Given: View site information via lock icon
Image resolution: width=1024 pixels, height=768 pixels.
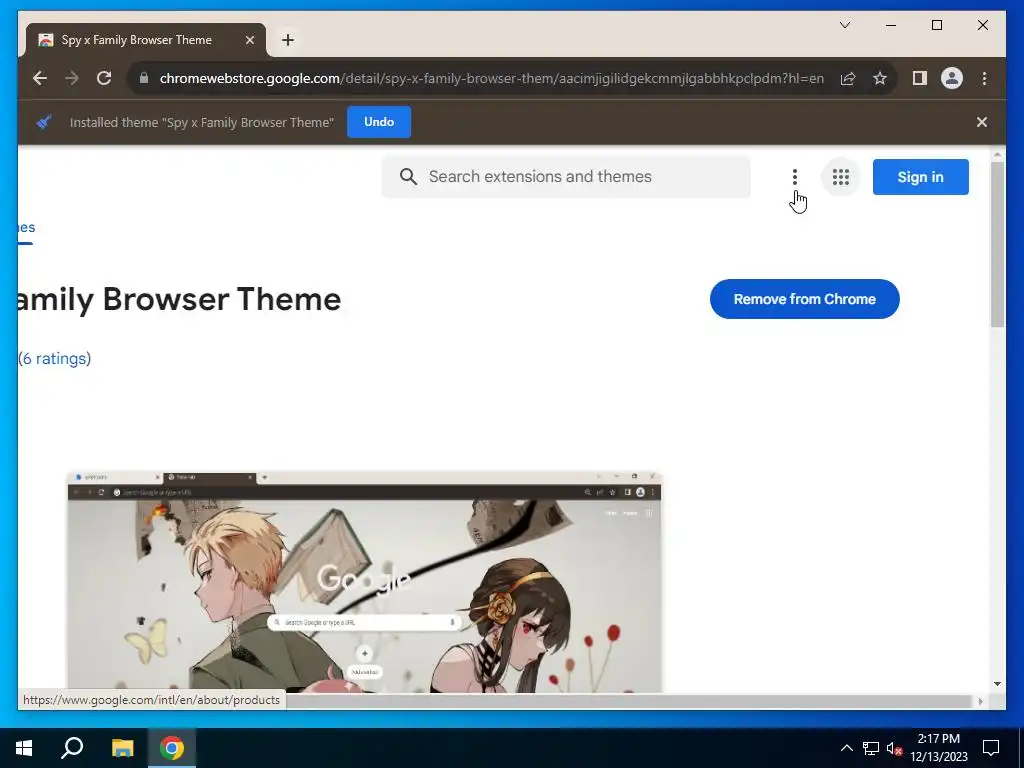Looking at the screenshot, I should [x=144, y=78].
